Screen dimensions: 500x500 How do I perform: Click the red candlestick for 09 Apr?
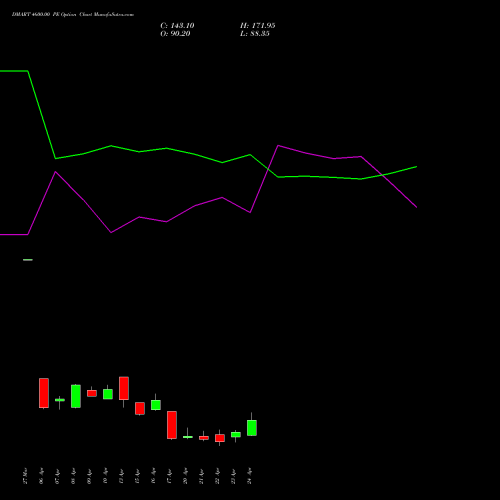point(92,393)
